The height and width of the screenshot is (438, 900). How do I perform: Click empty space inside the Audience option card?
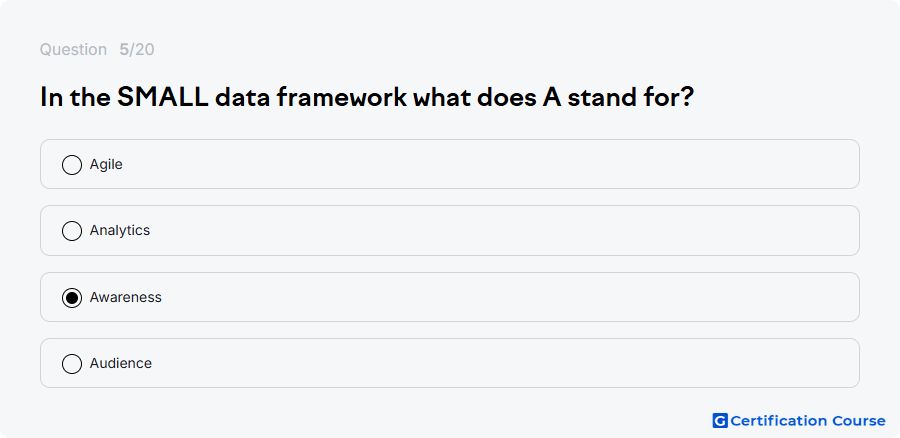tap(488, 363)
